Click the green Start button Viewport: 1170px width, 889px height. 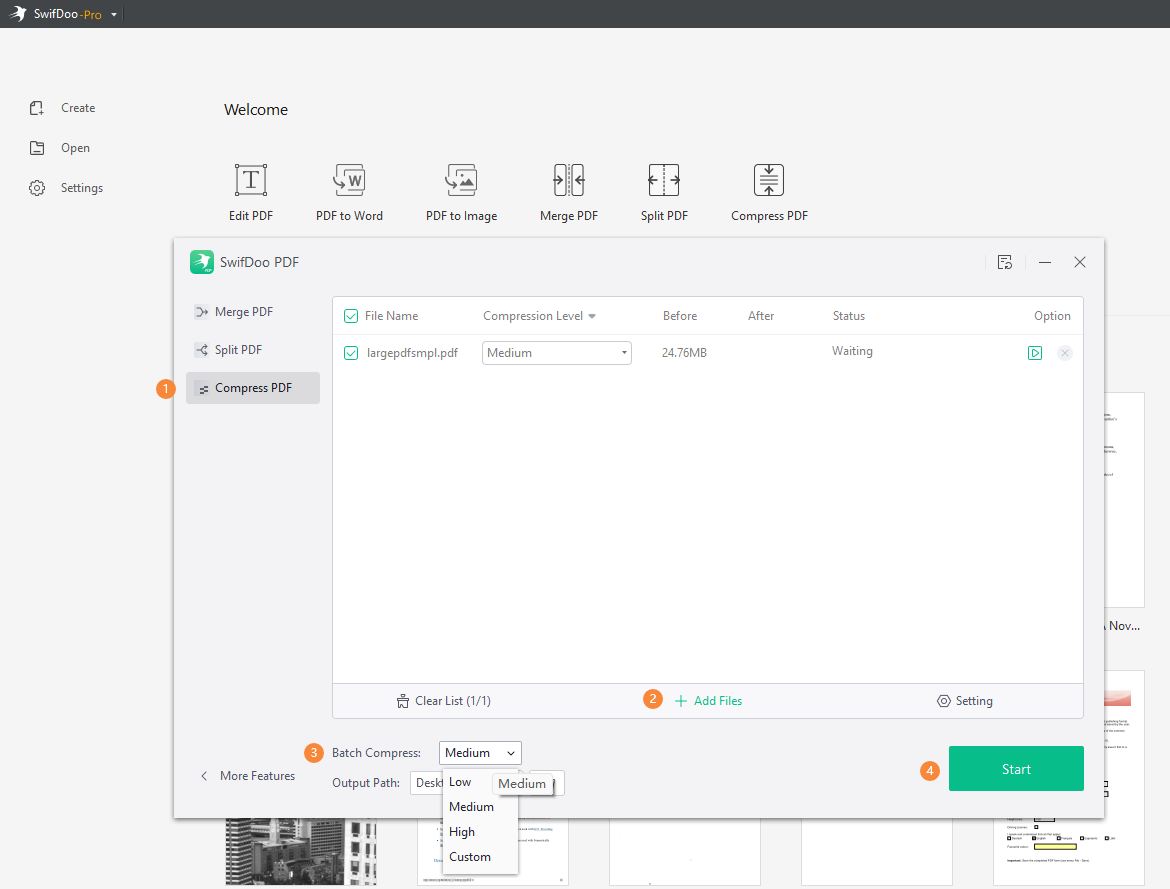[1016, 769]
